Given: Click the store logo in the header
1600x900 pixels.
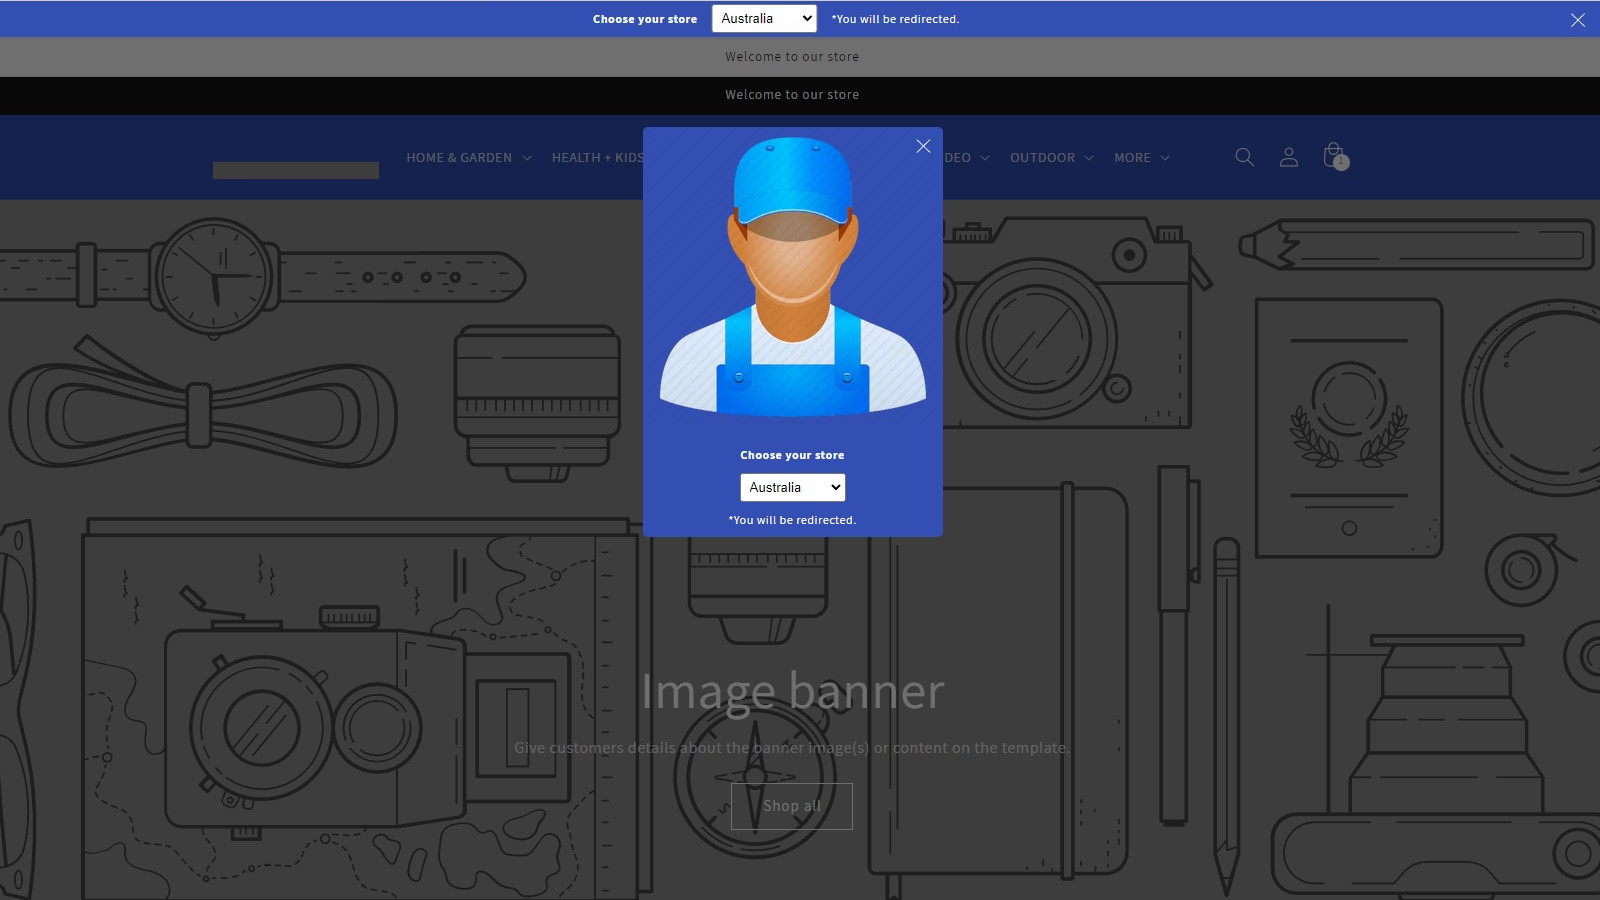Looking at the screenshot, I should coord(295,169).
